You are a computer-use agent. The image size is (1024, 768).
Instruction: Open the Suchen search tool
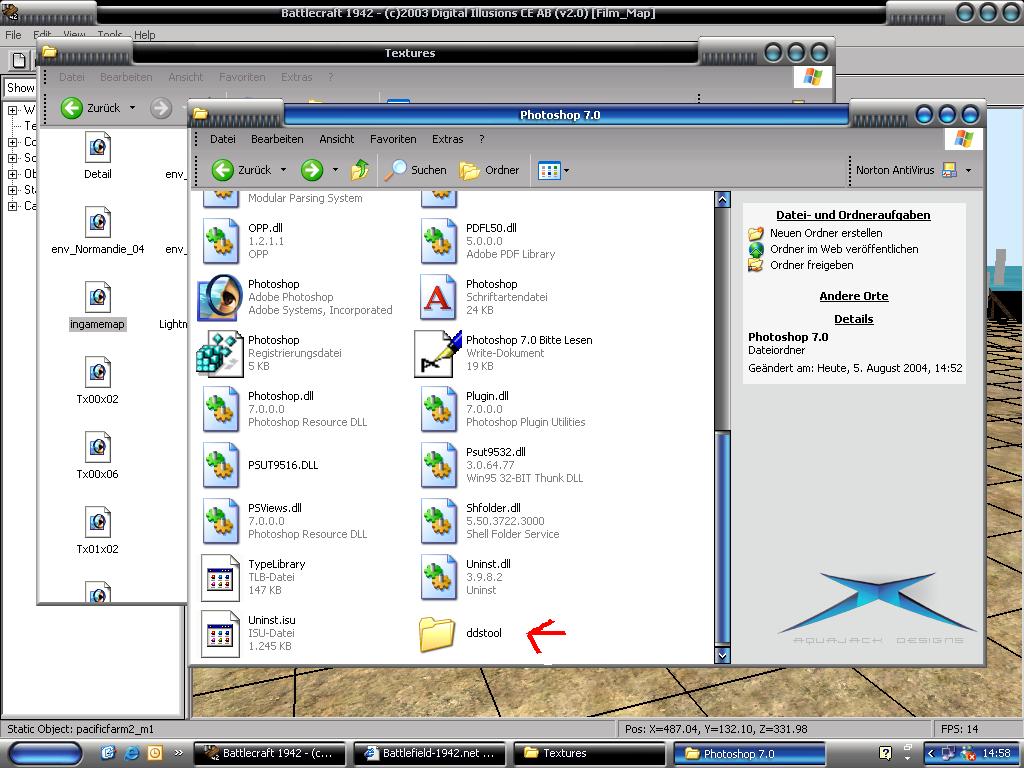(415, 170)
